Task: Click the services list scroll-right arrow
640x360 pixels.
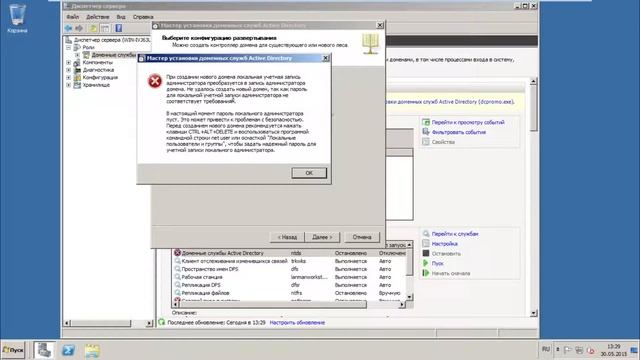Action: tap(402, 304)
